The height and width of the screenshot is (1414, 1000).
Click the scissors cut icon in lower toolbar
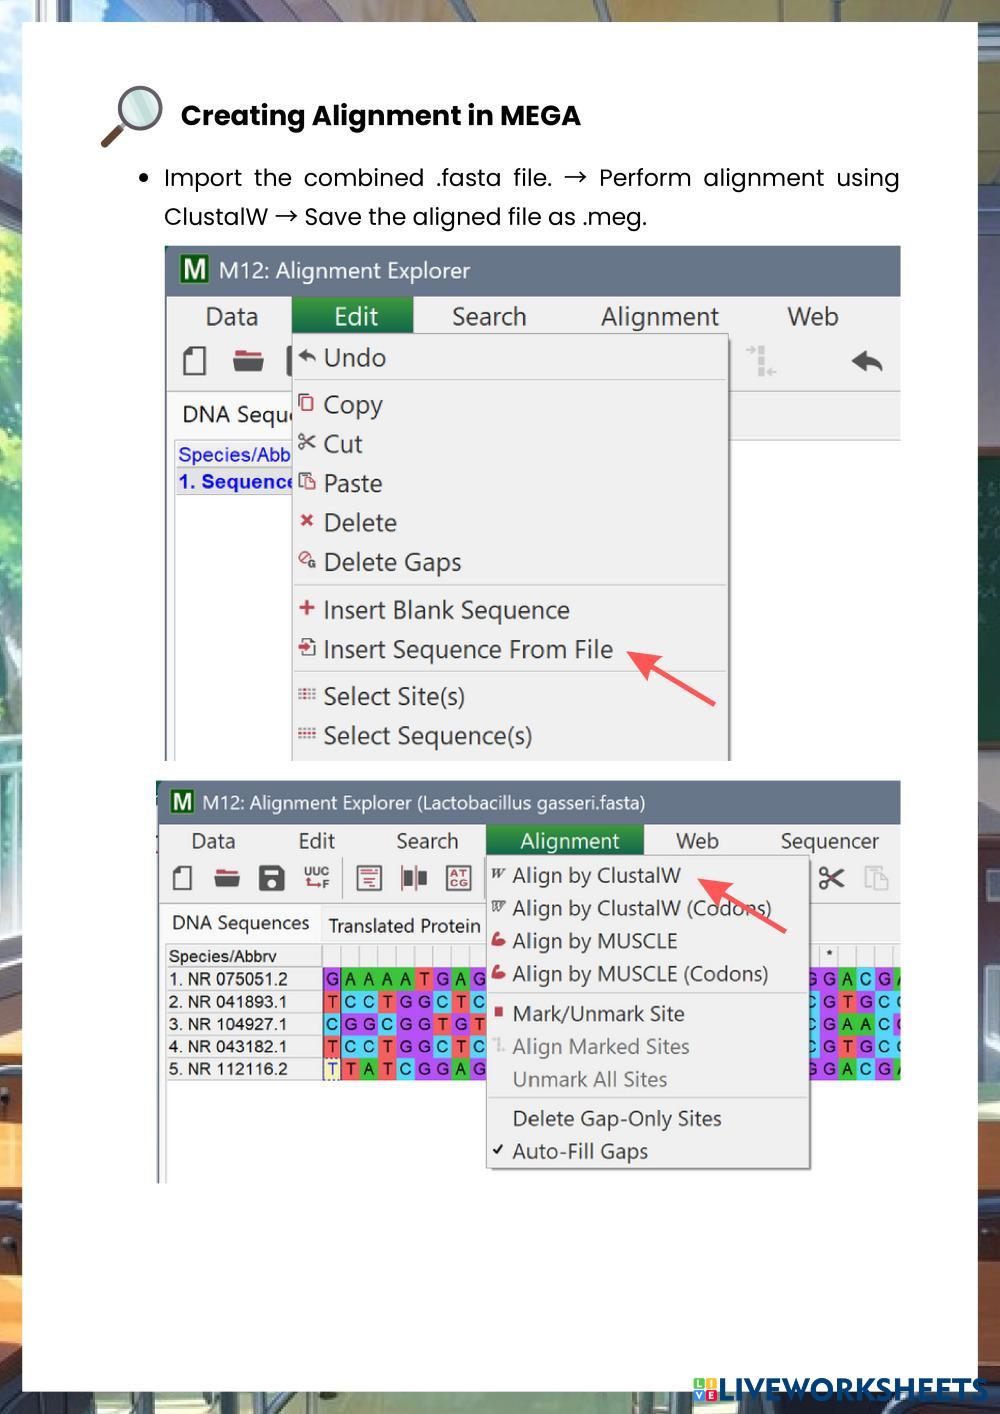point(831,878)
